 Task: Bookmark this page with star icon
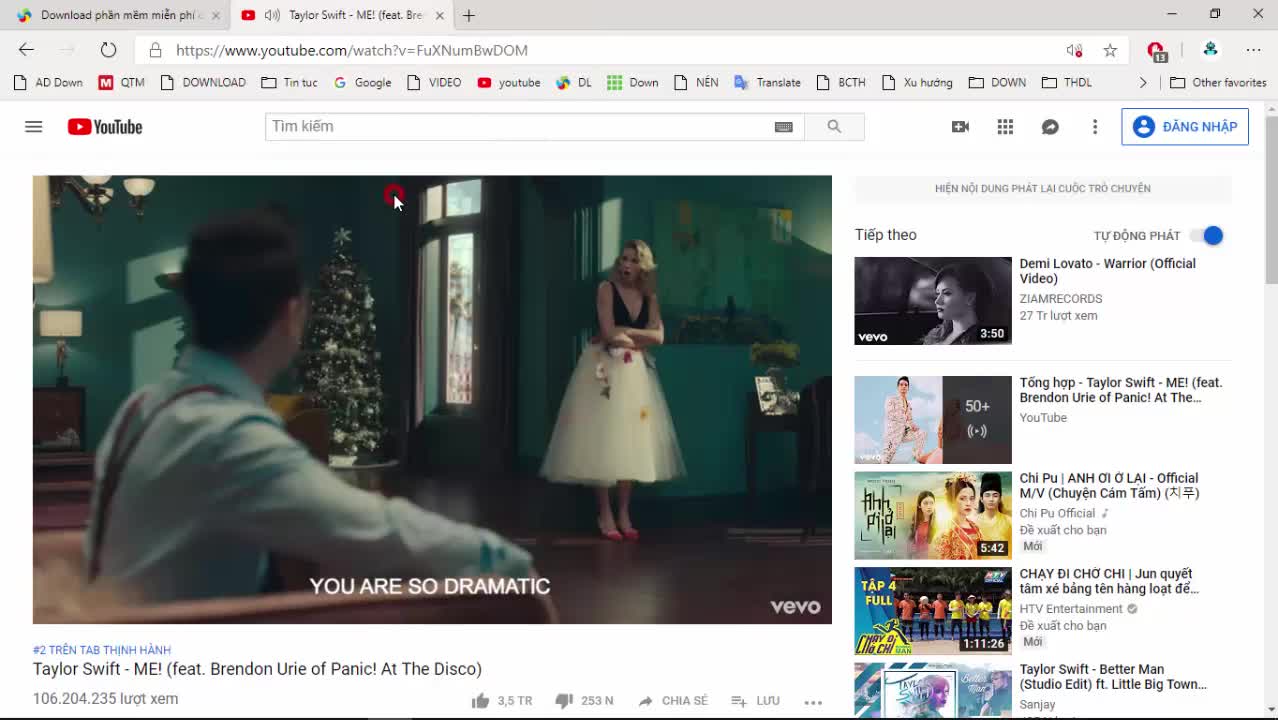tap(1110, 50)
